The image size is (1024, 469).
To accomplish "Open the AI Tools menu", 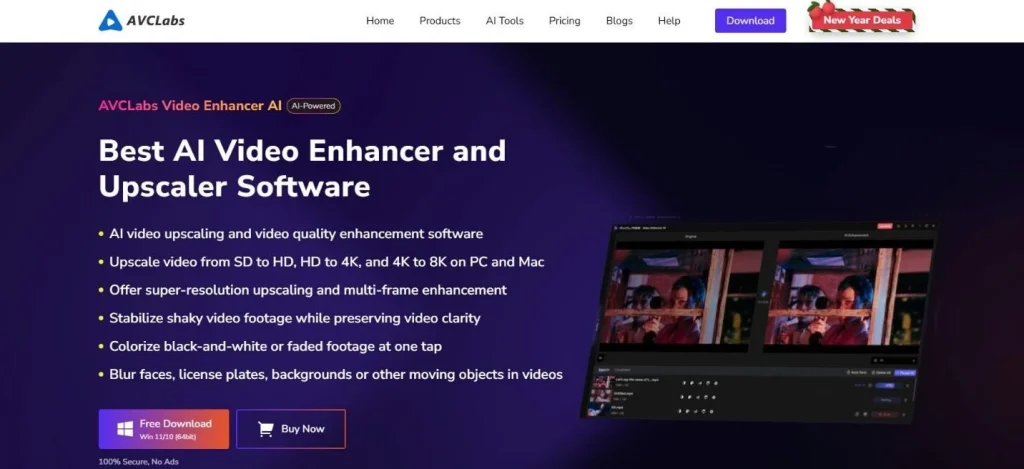I will [505, 21].
